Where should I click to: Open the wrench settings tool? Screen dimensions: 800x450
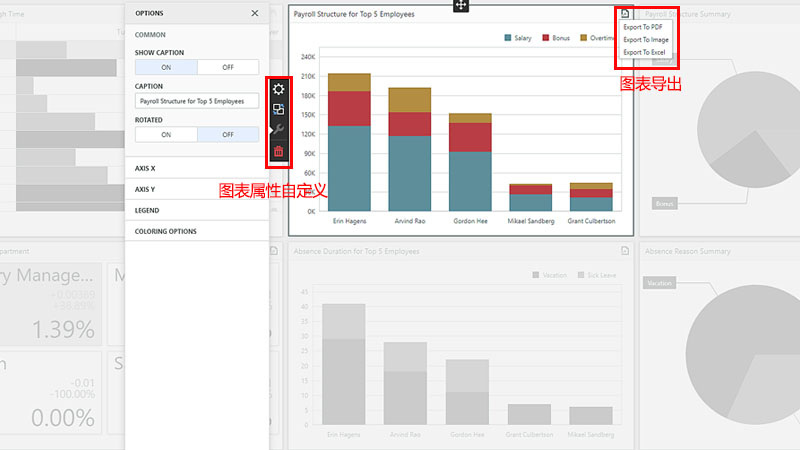(x=279, y=131)
